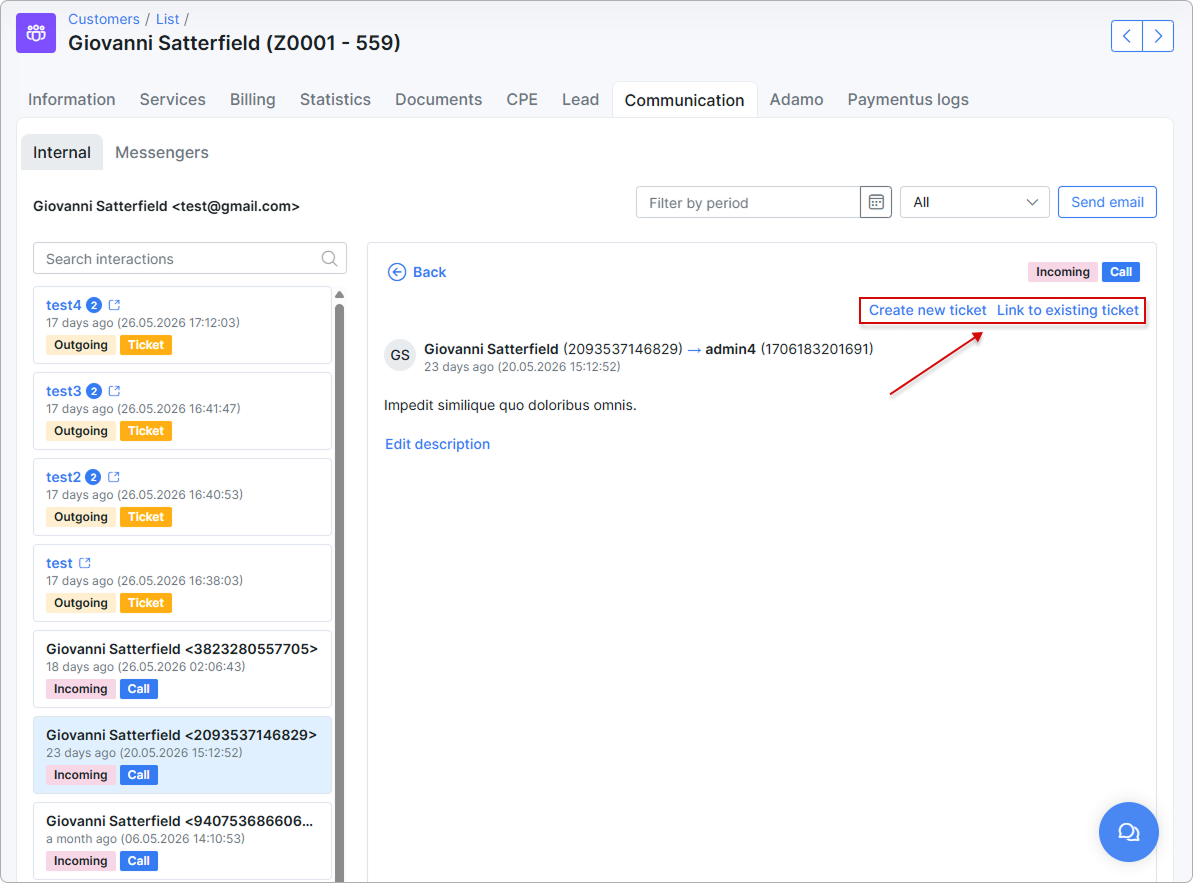Open test3 ticket in new window icon
The width and height of the screenshot is (1193, 883).
(114, 391)
